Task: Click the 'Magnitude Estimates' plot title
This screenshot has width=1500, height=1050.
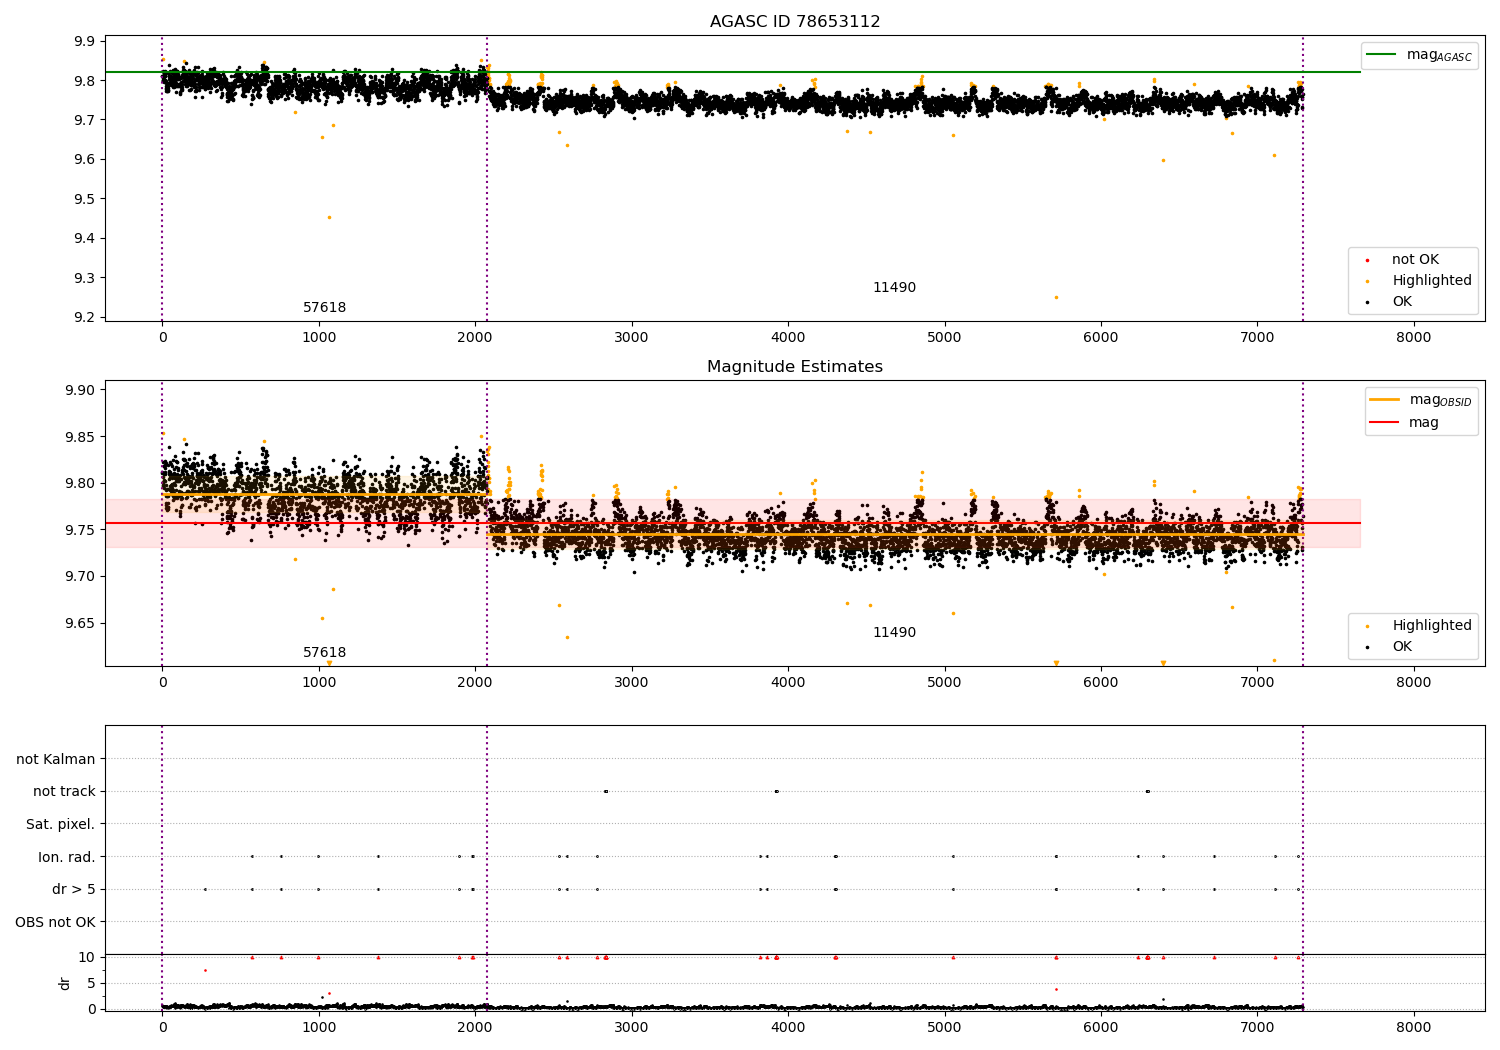Action: (795, 367)
